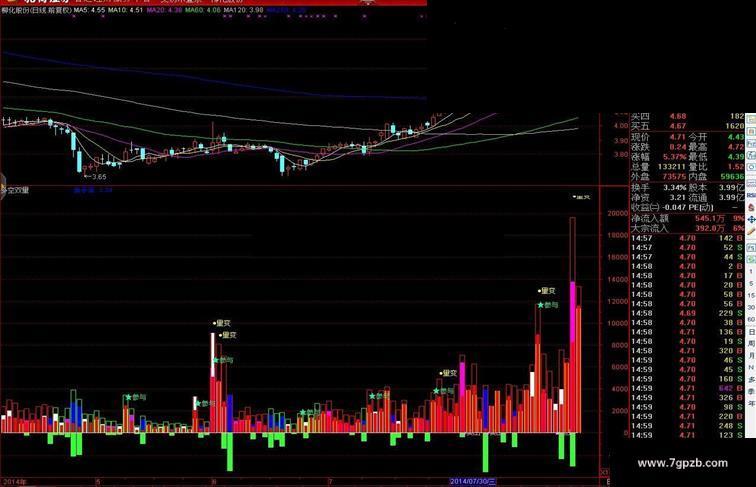Select the 14:58 trade with 229 S
756x487 pixels.
(x=688, y=313)
